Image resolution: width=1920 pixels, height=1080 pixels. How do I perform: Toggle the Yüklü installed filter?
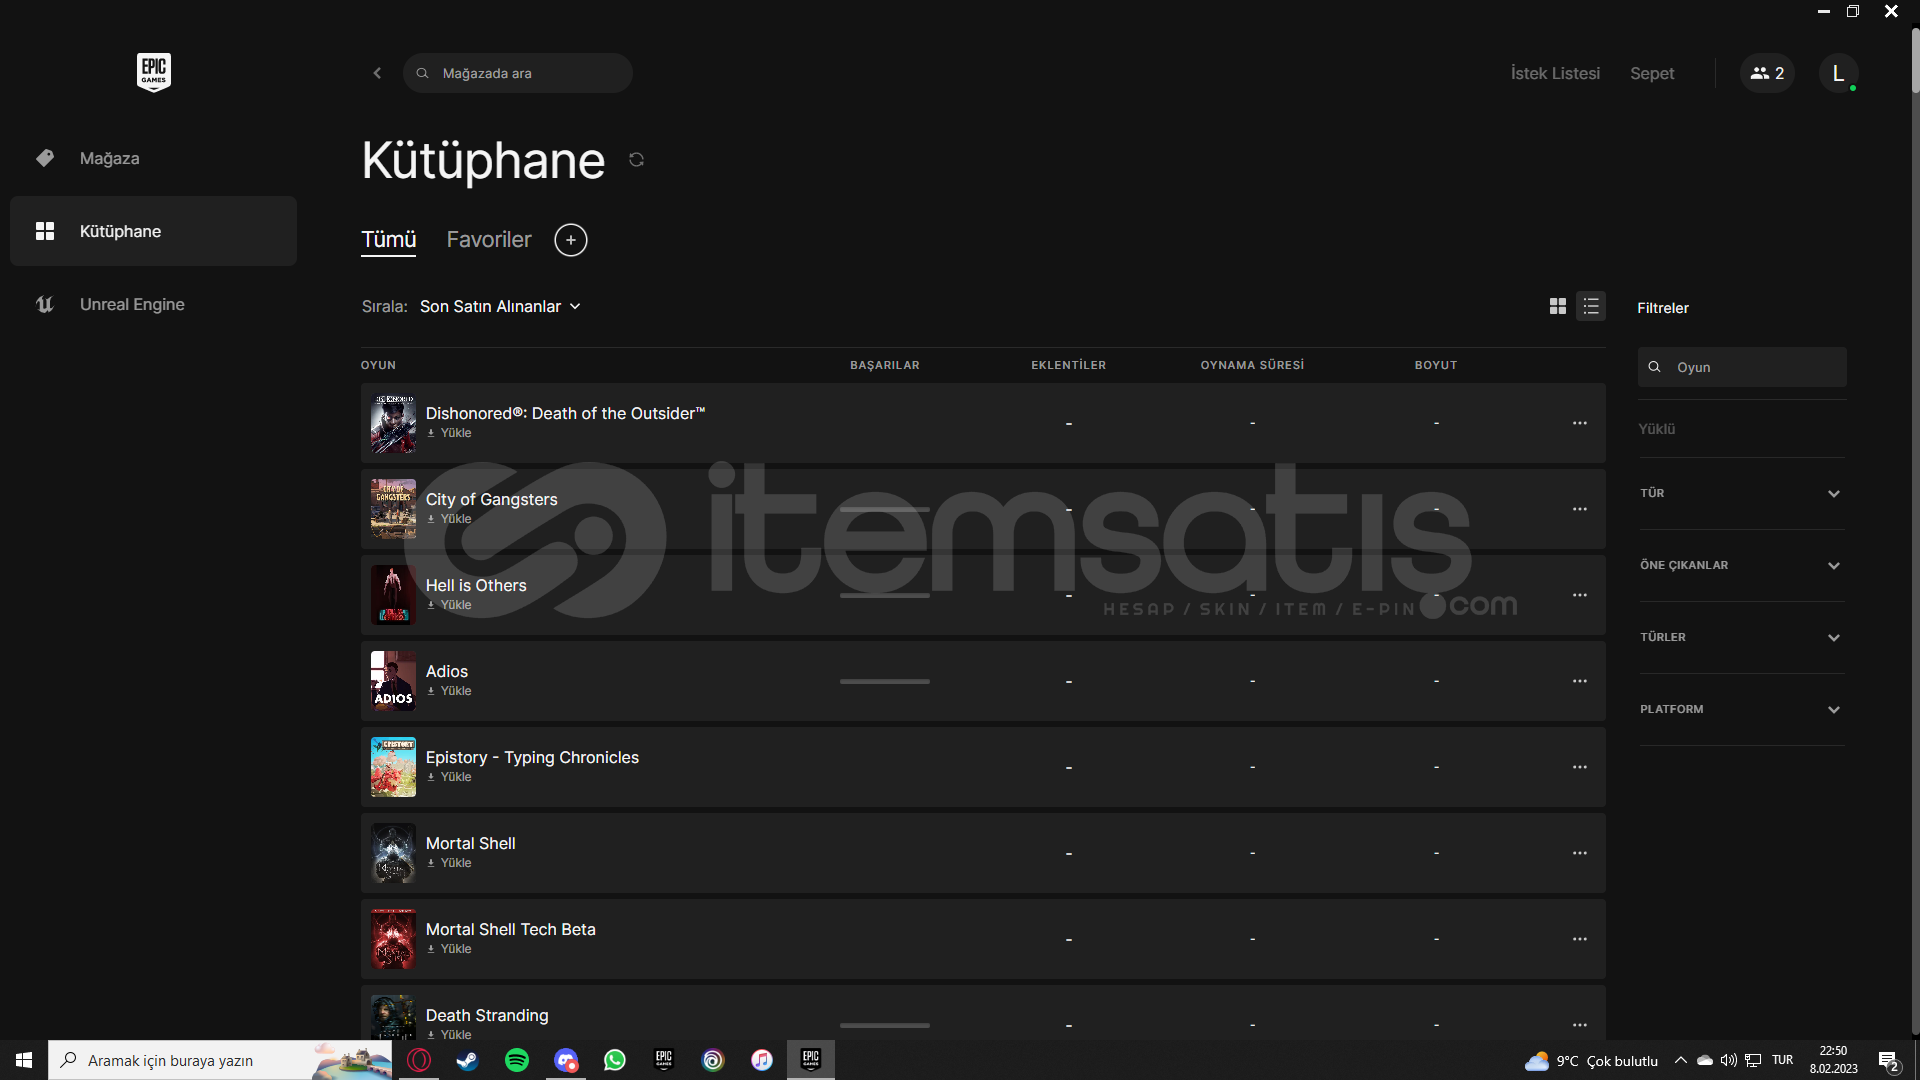point(1657,429)
